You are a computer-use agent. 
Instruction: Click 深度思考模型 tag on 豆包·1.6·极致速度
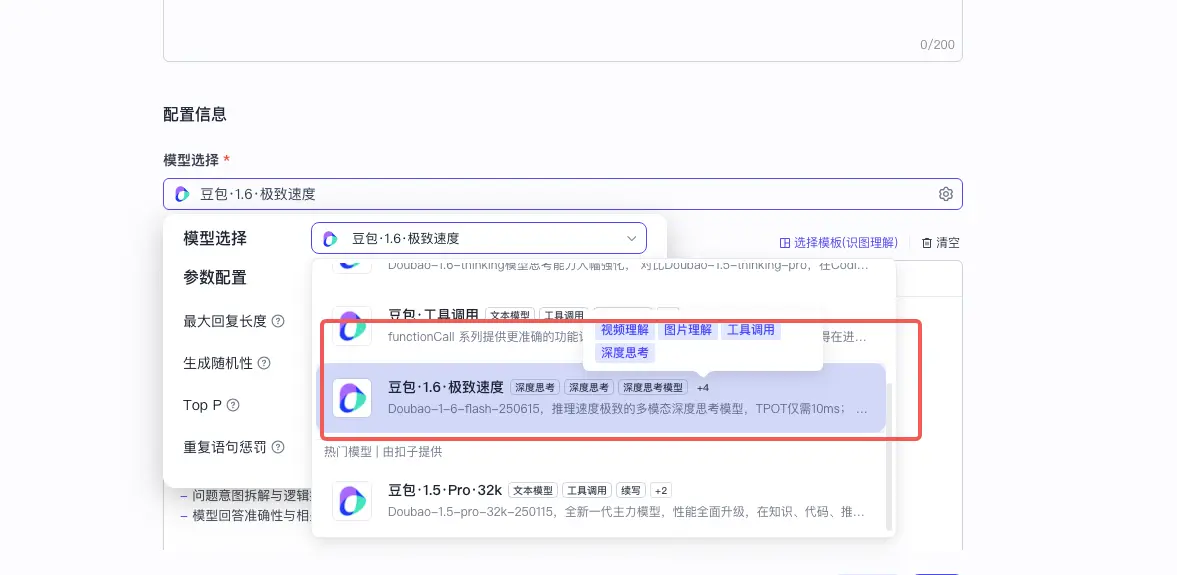click(x=652, y=387)
